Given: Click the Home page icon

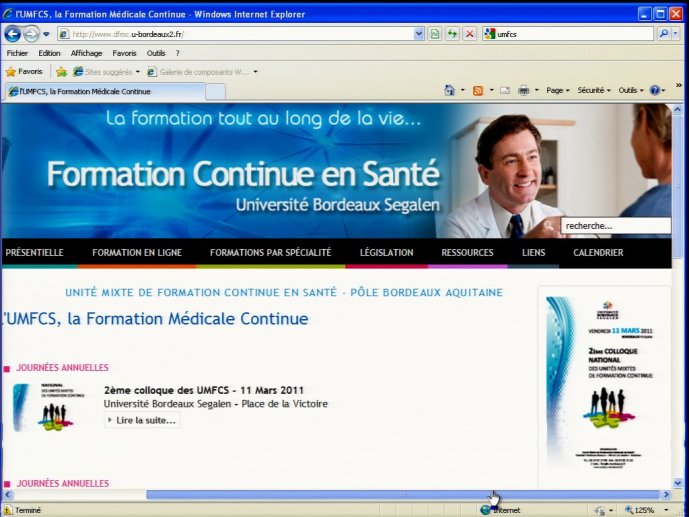Looking at the screenshot, I should (x=449, y=90).
